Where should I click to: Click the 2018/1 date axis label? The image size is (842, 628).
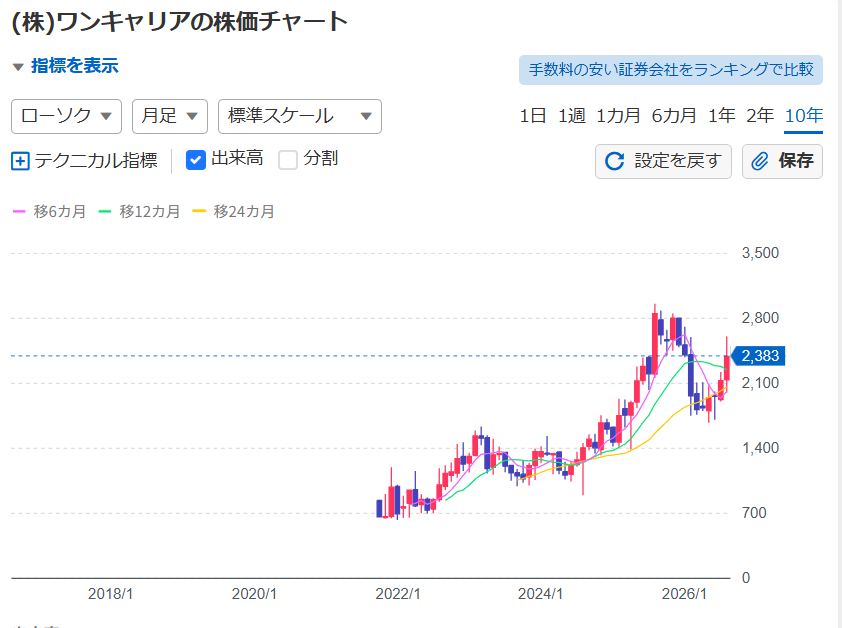tap(110, 594)
